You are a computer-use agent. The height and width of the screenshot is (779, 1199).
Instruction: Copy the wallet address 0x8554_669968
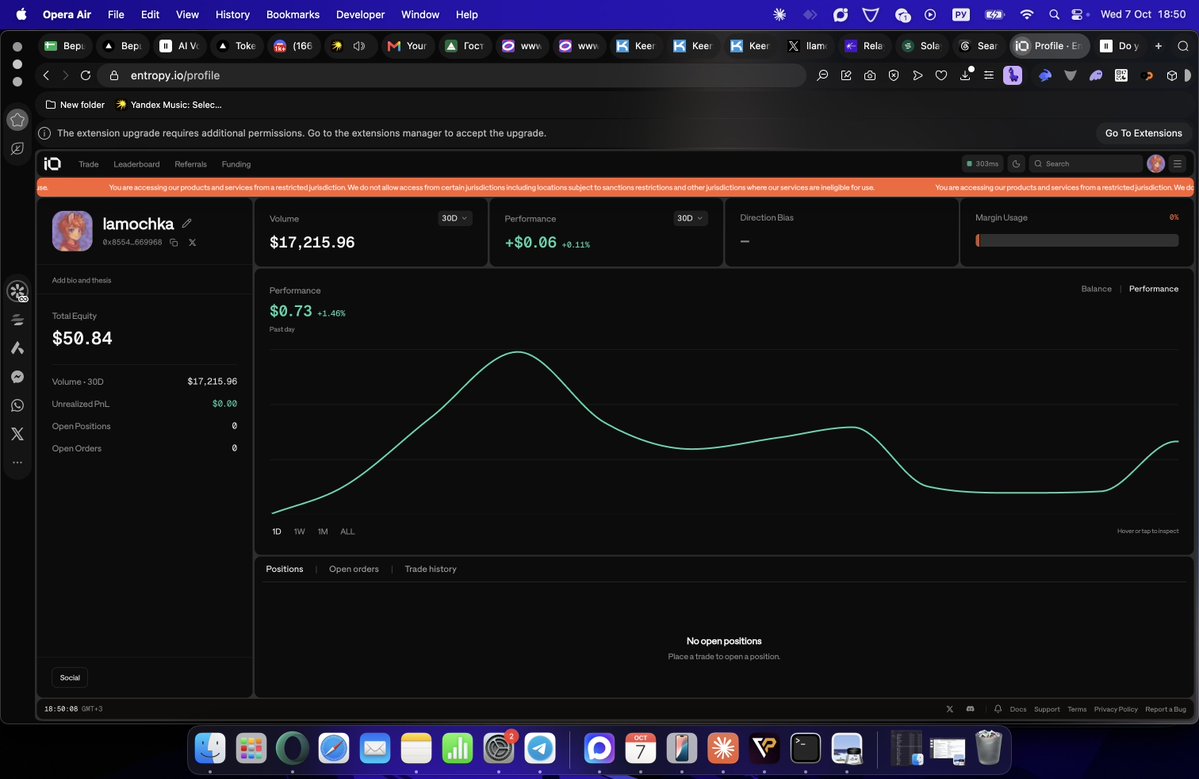[x=174, y=242]
